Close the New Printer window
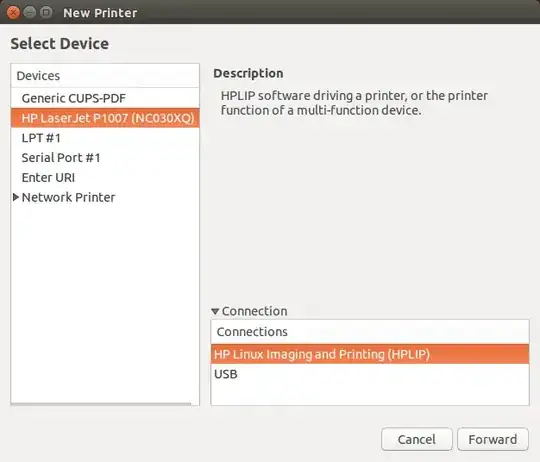Screen dimensions: 540x462 13,13
